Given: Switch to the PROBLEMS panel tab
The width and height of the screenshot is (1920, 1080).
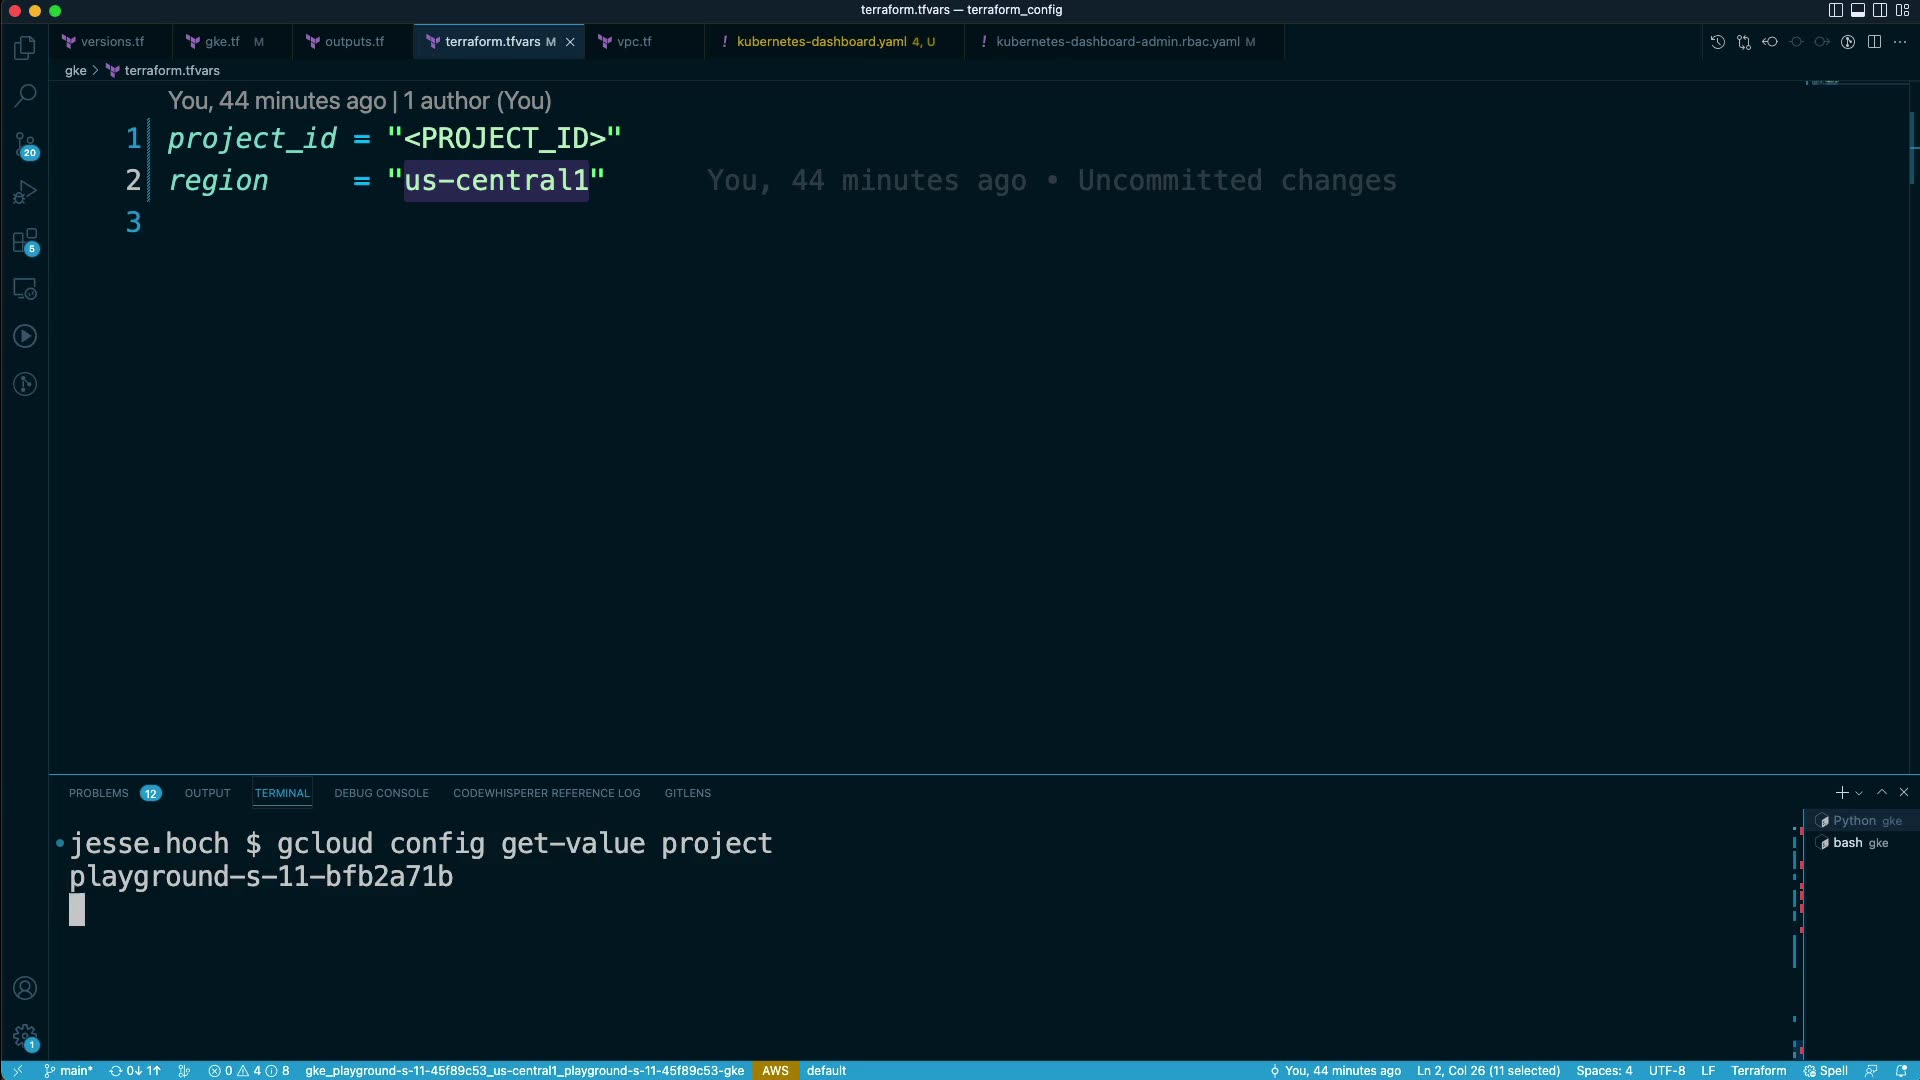Looking at the screenshot, I should click(98, 793).
